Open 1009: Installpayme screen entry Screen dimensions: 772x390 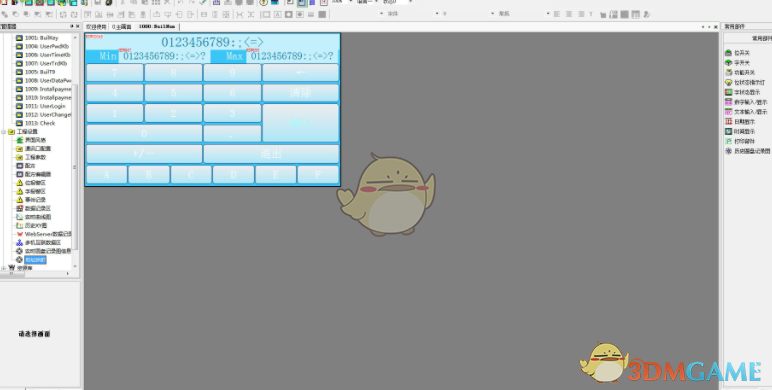click(43, 89)
